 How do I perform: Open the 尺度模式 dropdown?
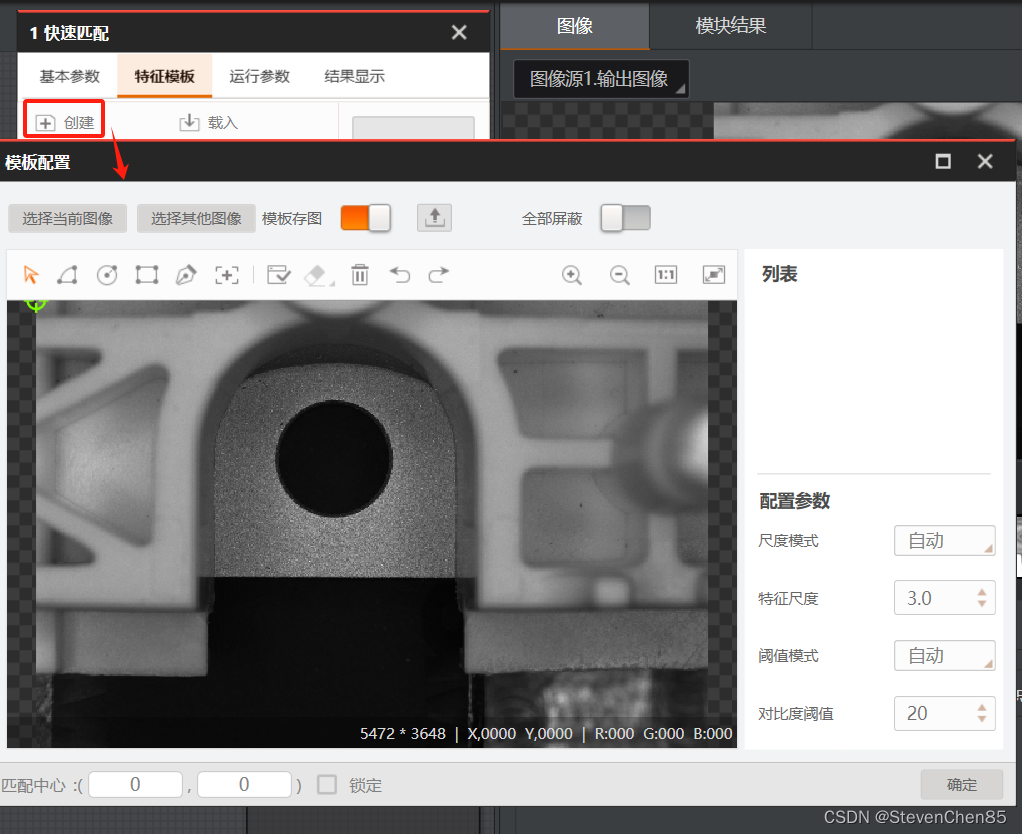[x=944, y=540]
